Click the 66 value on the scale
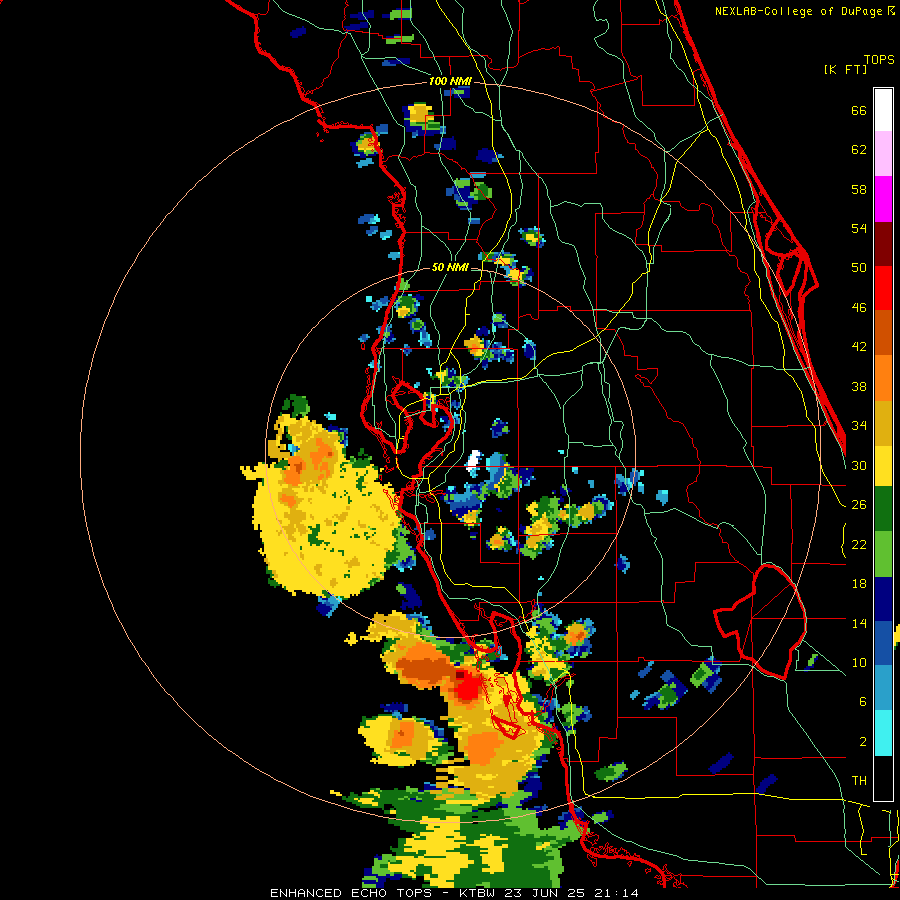900x900 pixels. pos(859,110)
